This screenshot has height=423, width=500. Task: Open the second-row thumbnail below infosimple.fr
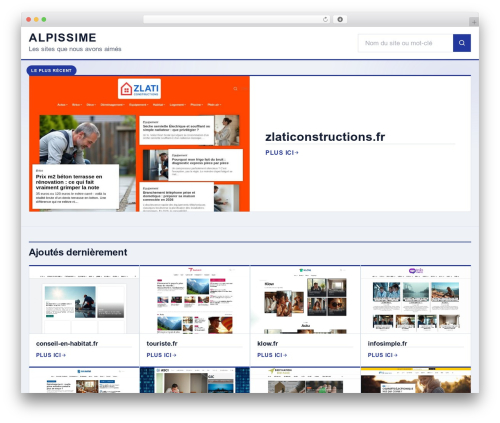416,380
